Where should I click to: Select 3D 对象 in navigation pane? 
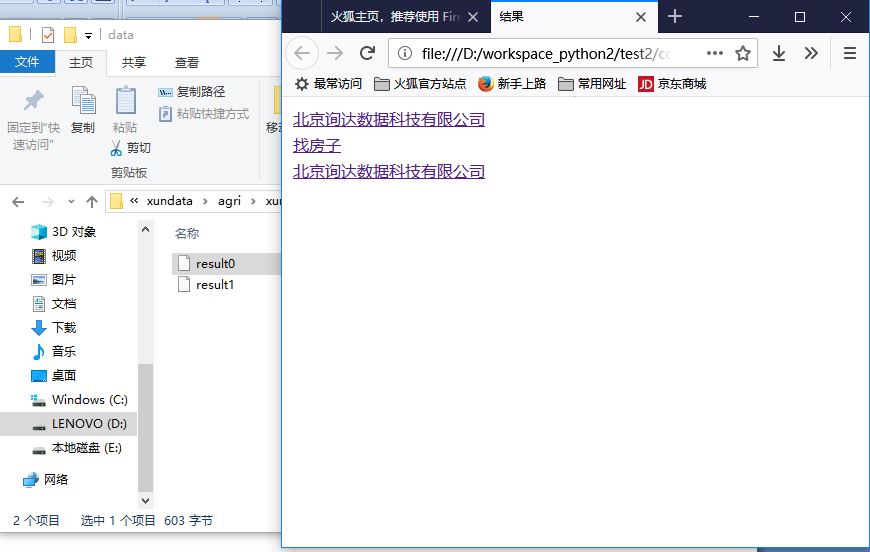pyautogui.click(x=63, y=232)
